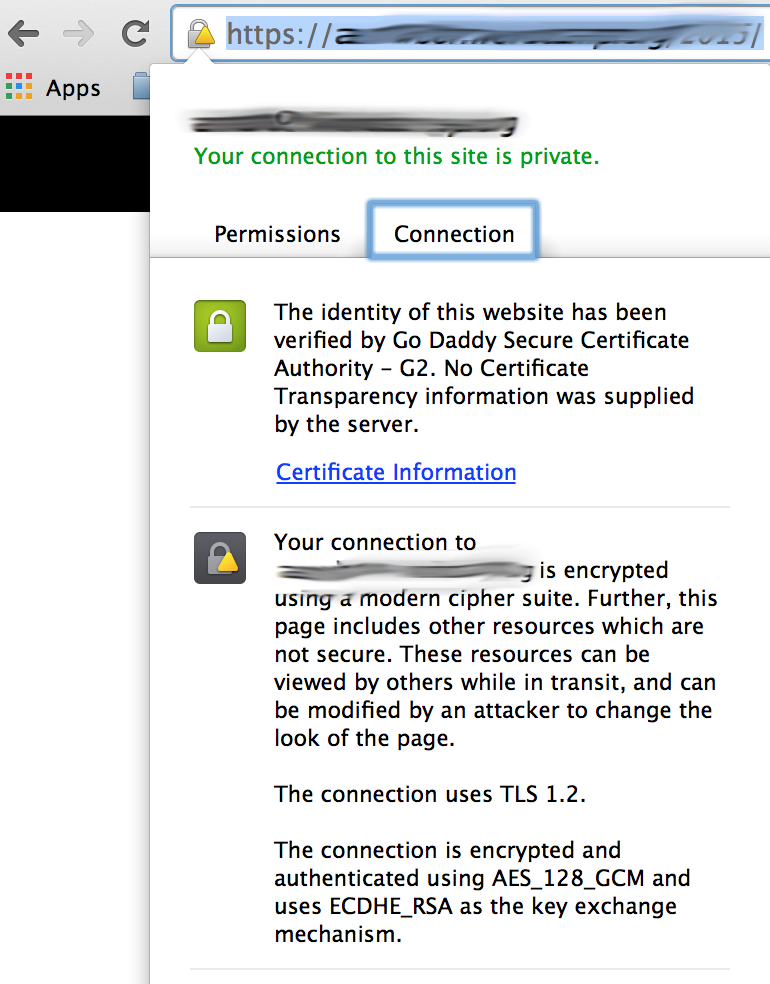This screenshot has width=770, height=984.
Task: Click the padlock warning icon in address bar
Action: [x=202, y=34]
